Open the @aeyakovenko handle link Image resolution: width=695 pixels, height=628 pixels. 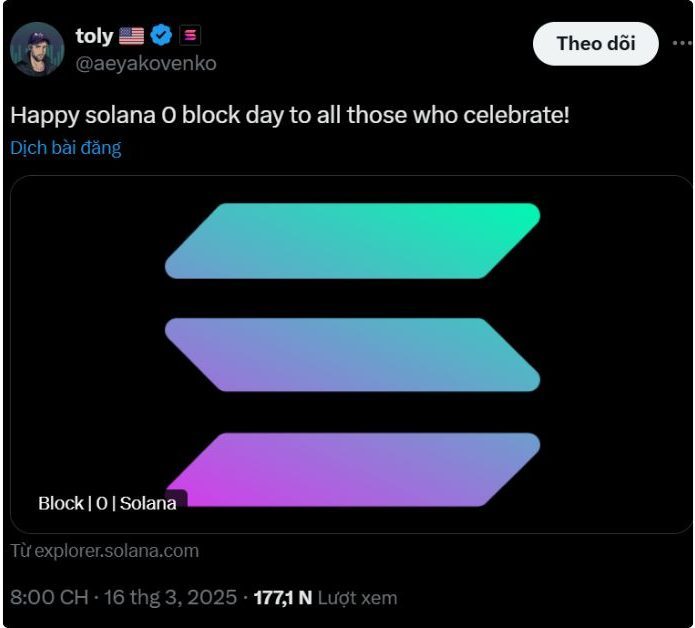(146, 63)
